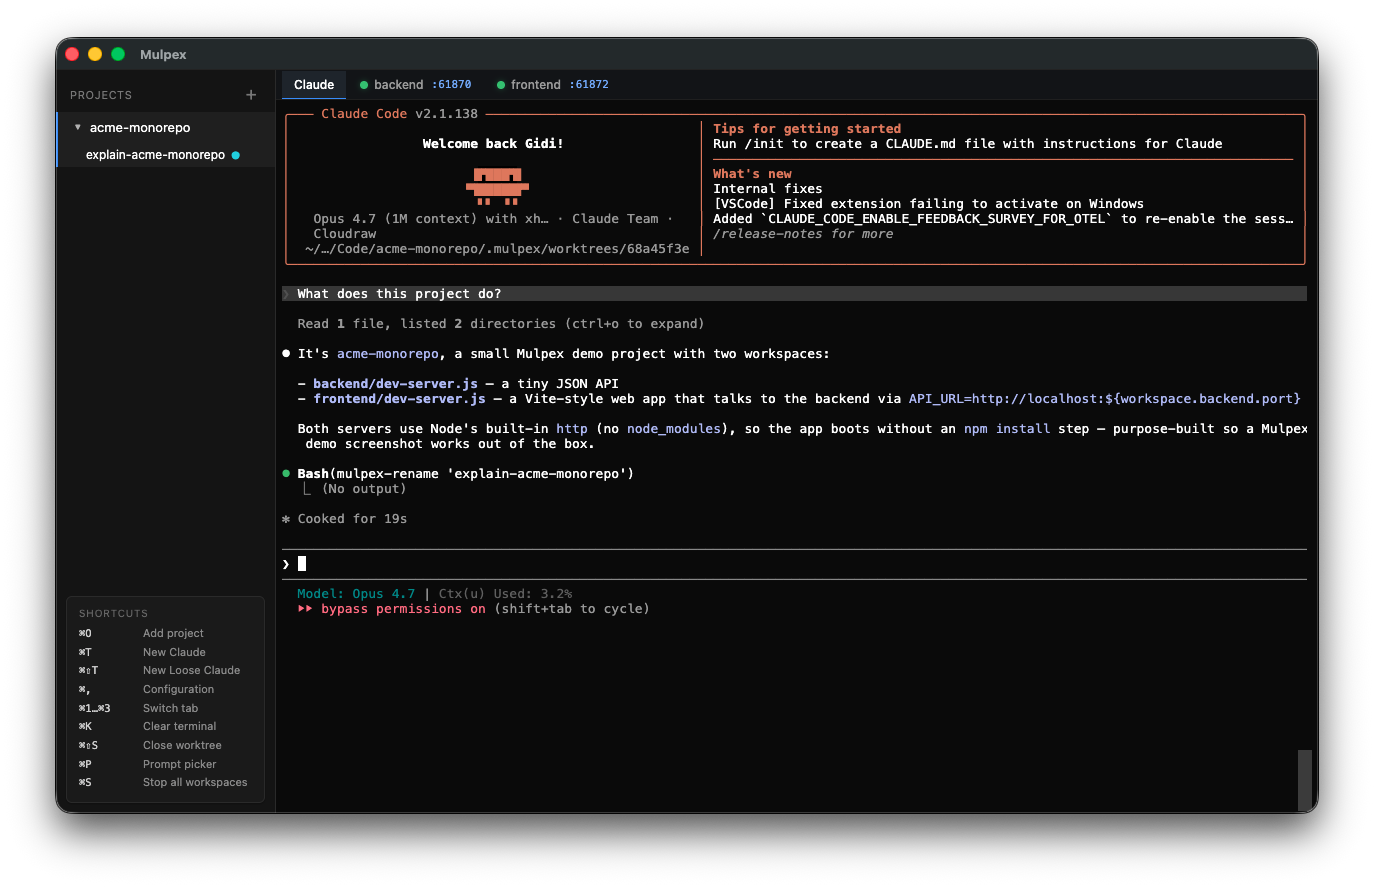Click the Bash mulpex-rename command line

click(x=465, y=474)
